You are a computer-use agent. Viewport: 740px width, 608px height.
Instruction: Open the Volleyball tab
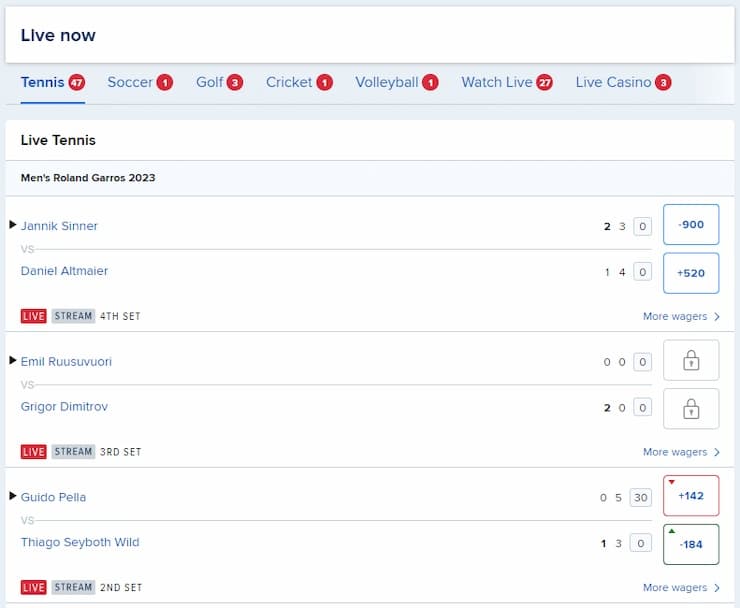click(397, 82)
